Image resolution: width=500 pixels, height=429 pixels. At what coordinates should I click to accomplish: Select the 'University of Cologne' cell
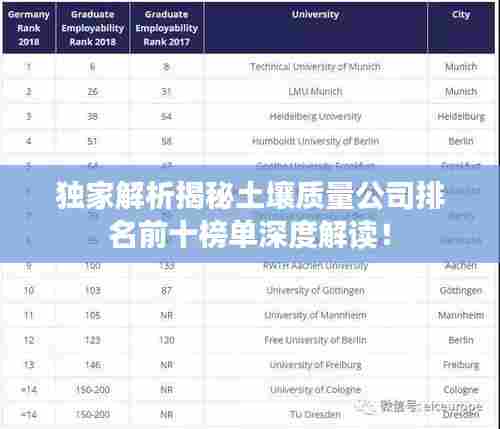point(315,389)
